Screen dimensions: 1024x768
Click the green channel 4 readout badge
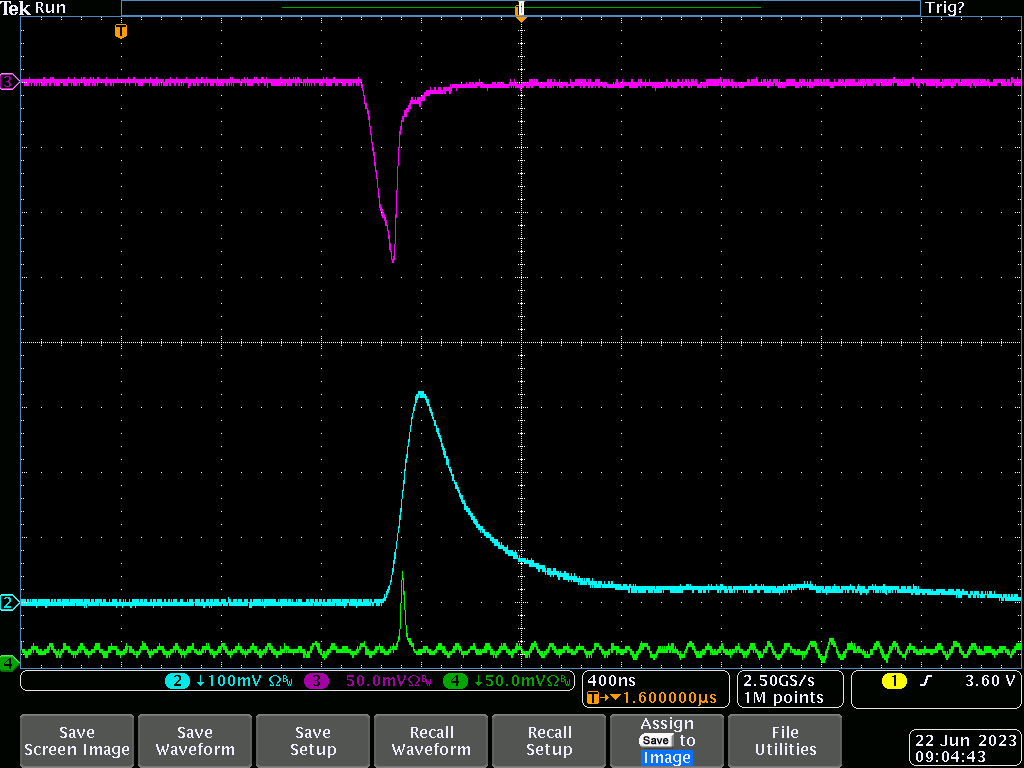point(455,681)
